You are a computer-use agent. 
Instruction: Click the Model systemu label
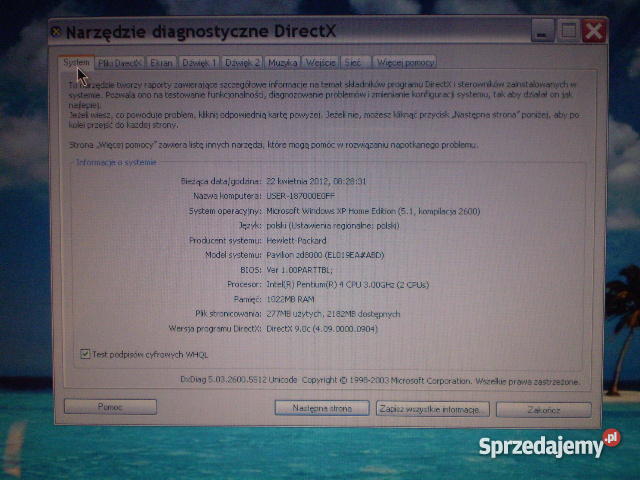pos(233,256)
